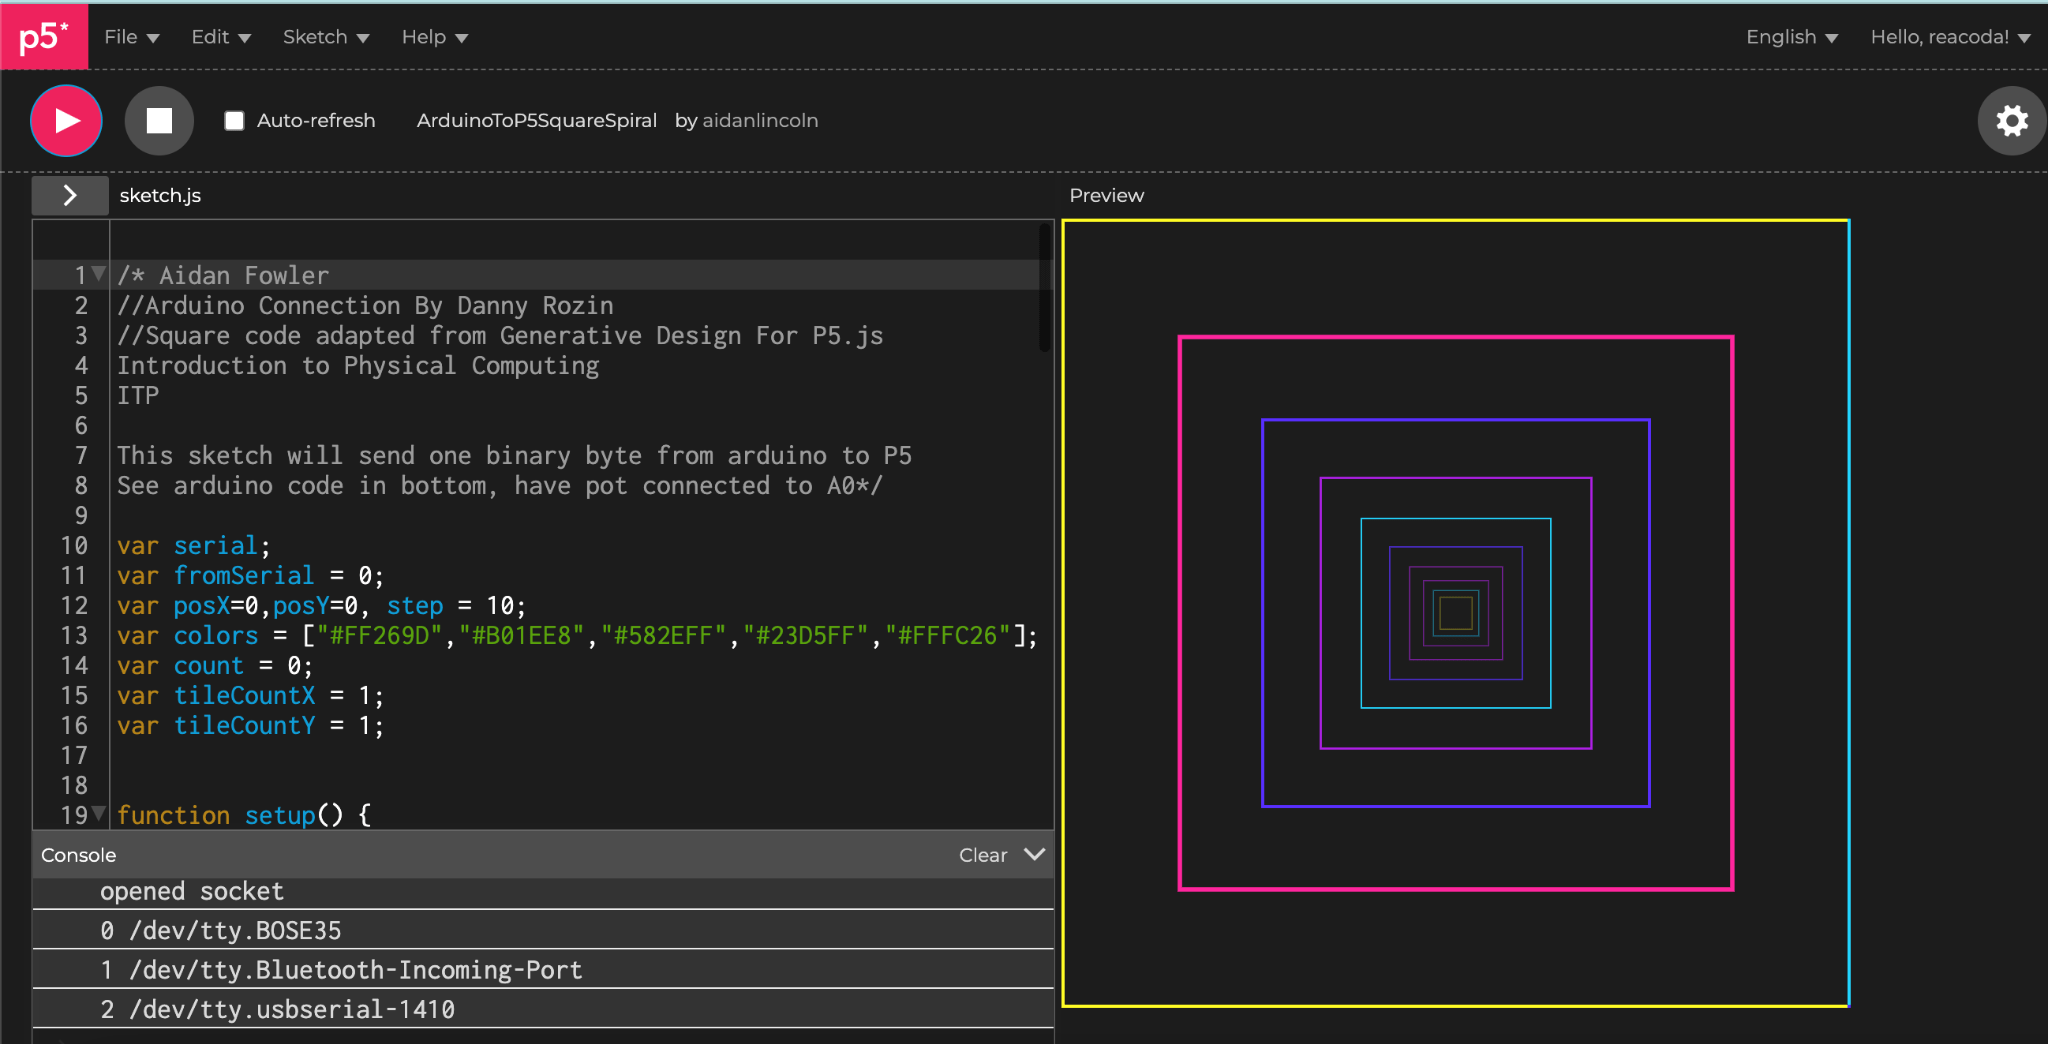Open the Hello, reacoda! account menu
The width and height of the screenshot is (2048, 1044).
click(x=1949, y=37)
